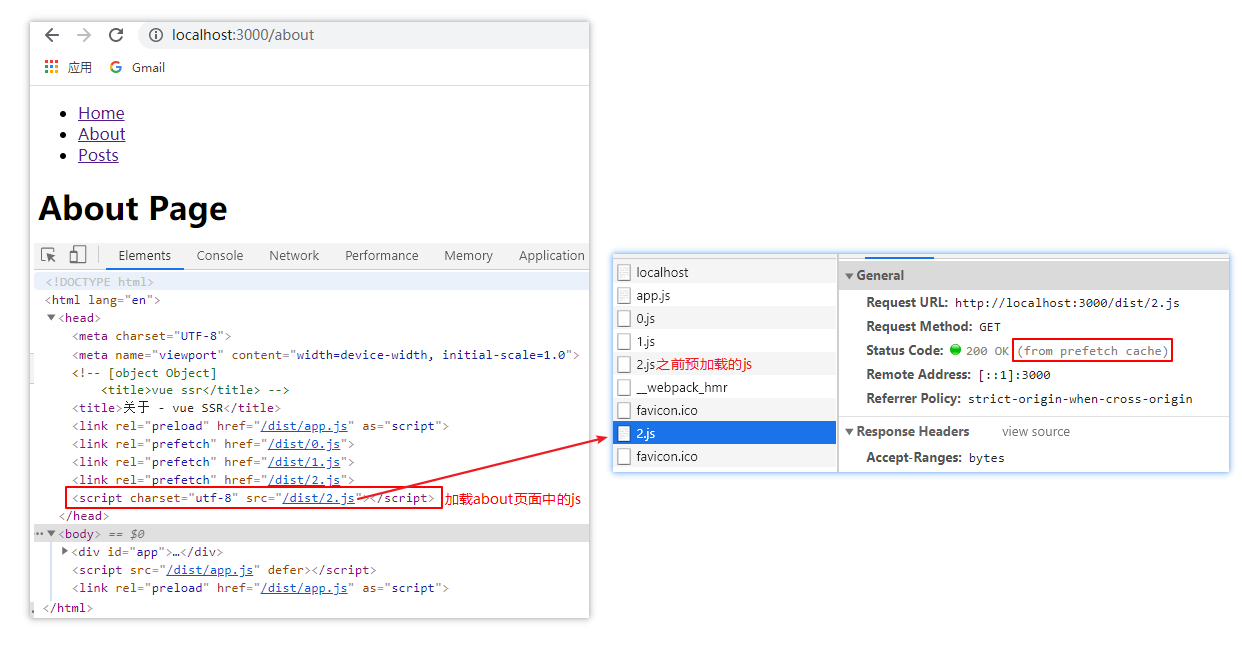This screenshot has height=653, width=1242.
Task: Go forward using the browser forward arrow
Action: pos(84,35)
